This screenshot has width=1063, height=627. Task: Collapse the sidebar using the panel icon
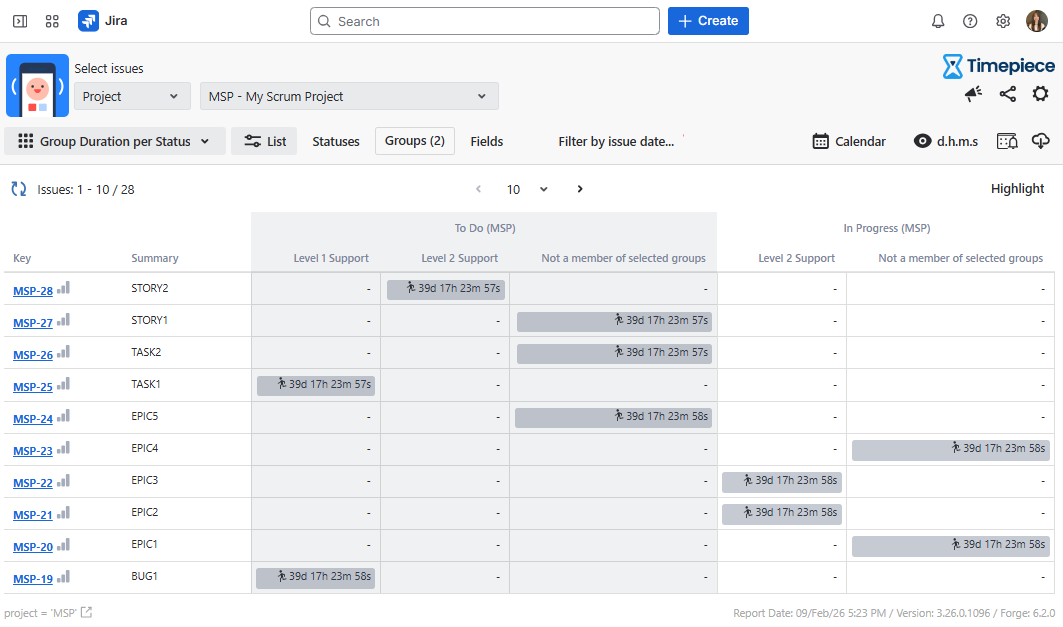coord(20,21)
